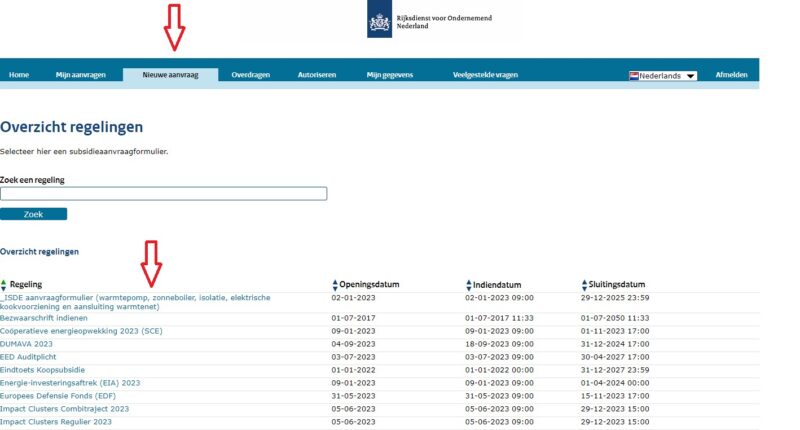Image resolution: width=800 pixels, height=430 pixels.
Task: Click the Rijksdienst voor Ondernemend Nederland logo
Action: pyautogui.click(x=380, y=23)
